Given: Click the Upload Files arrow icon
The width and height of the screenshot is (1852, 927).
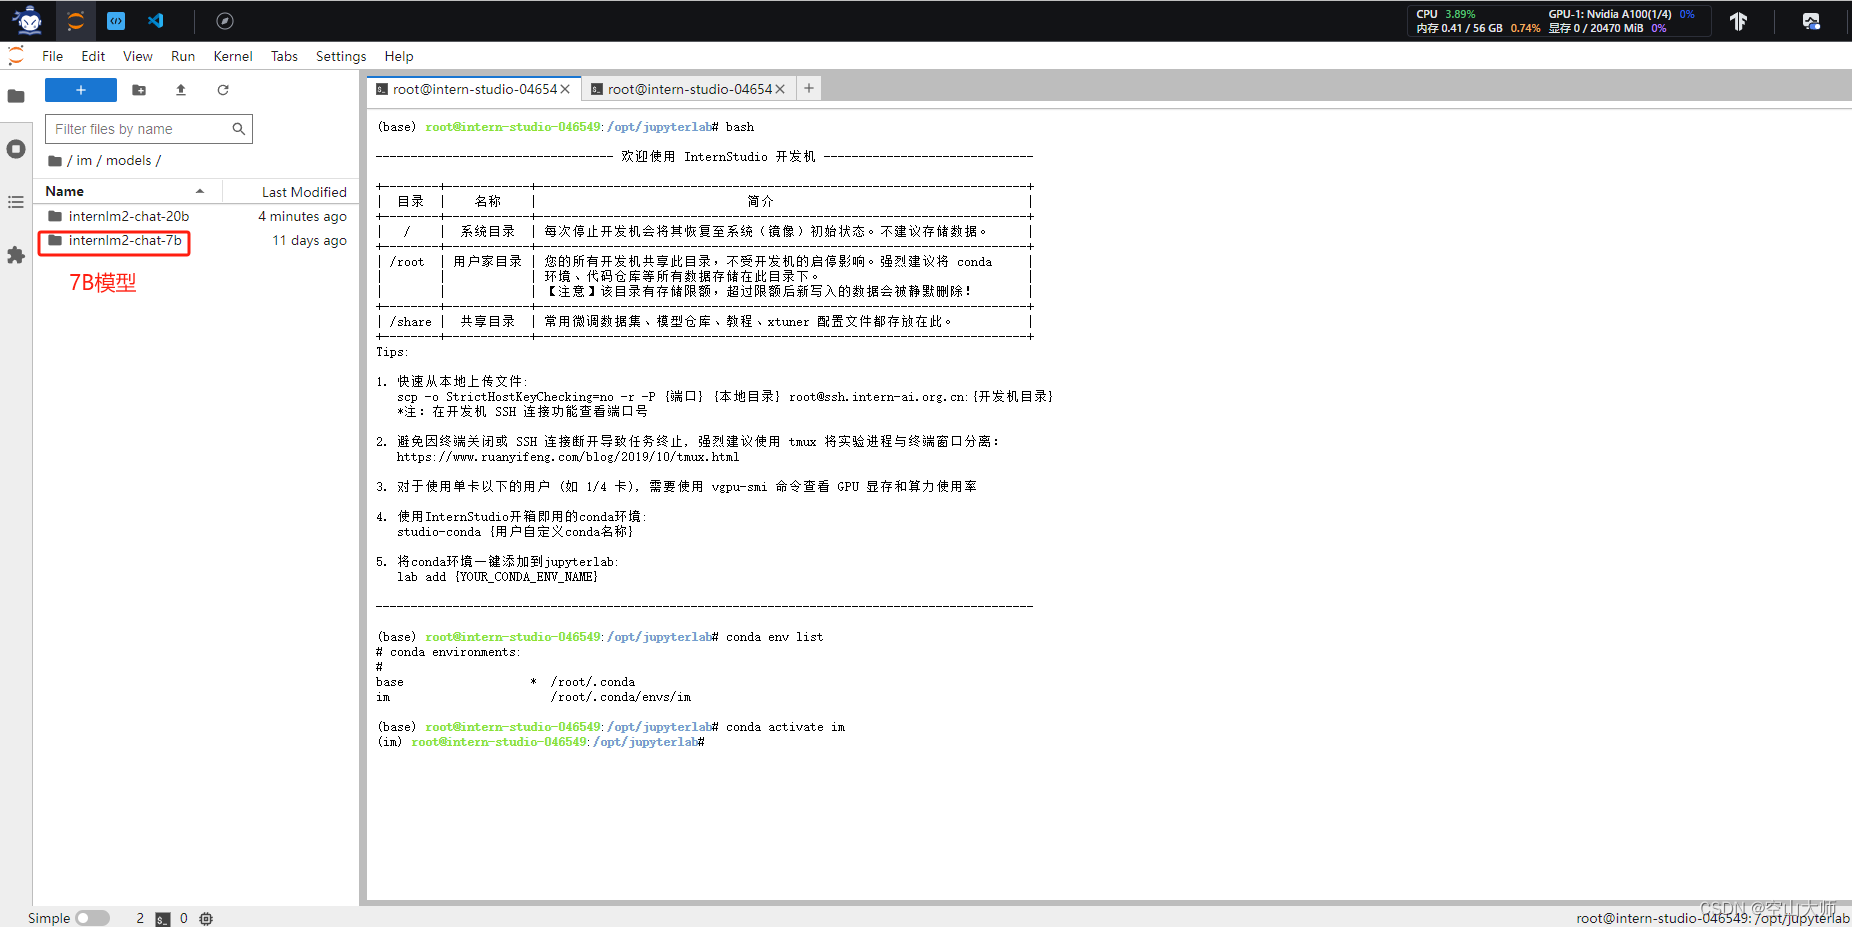Looking at the screenshot, I should pyautogui.click(x=181, y=90).
